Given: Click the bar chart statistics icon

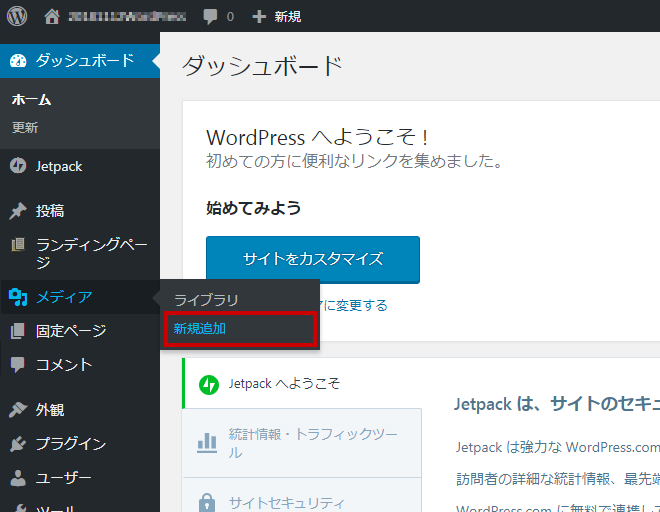Looking at the screenshot, I should pyautogui.click(x=207, y=443).
